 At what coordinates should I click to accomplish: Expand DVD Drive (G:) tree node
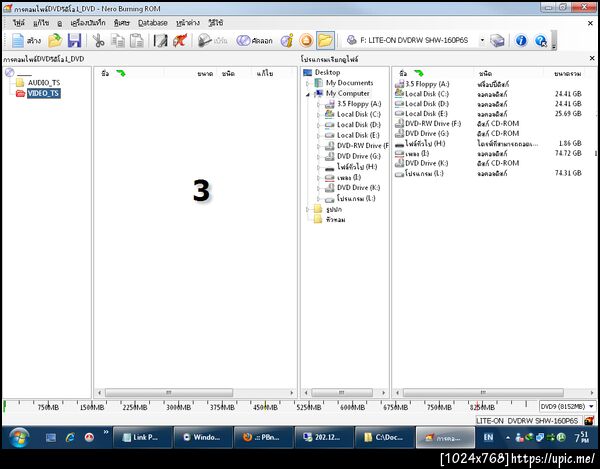tap(319, 156)
